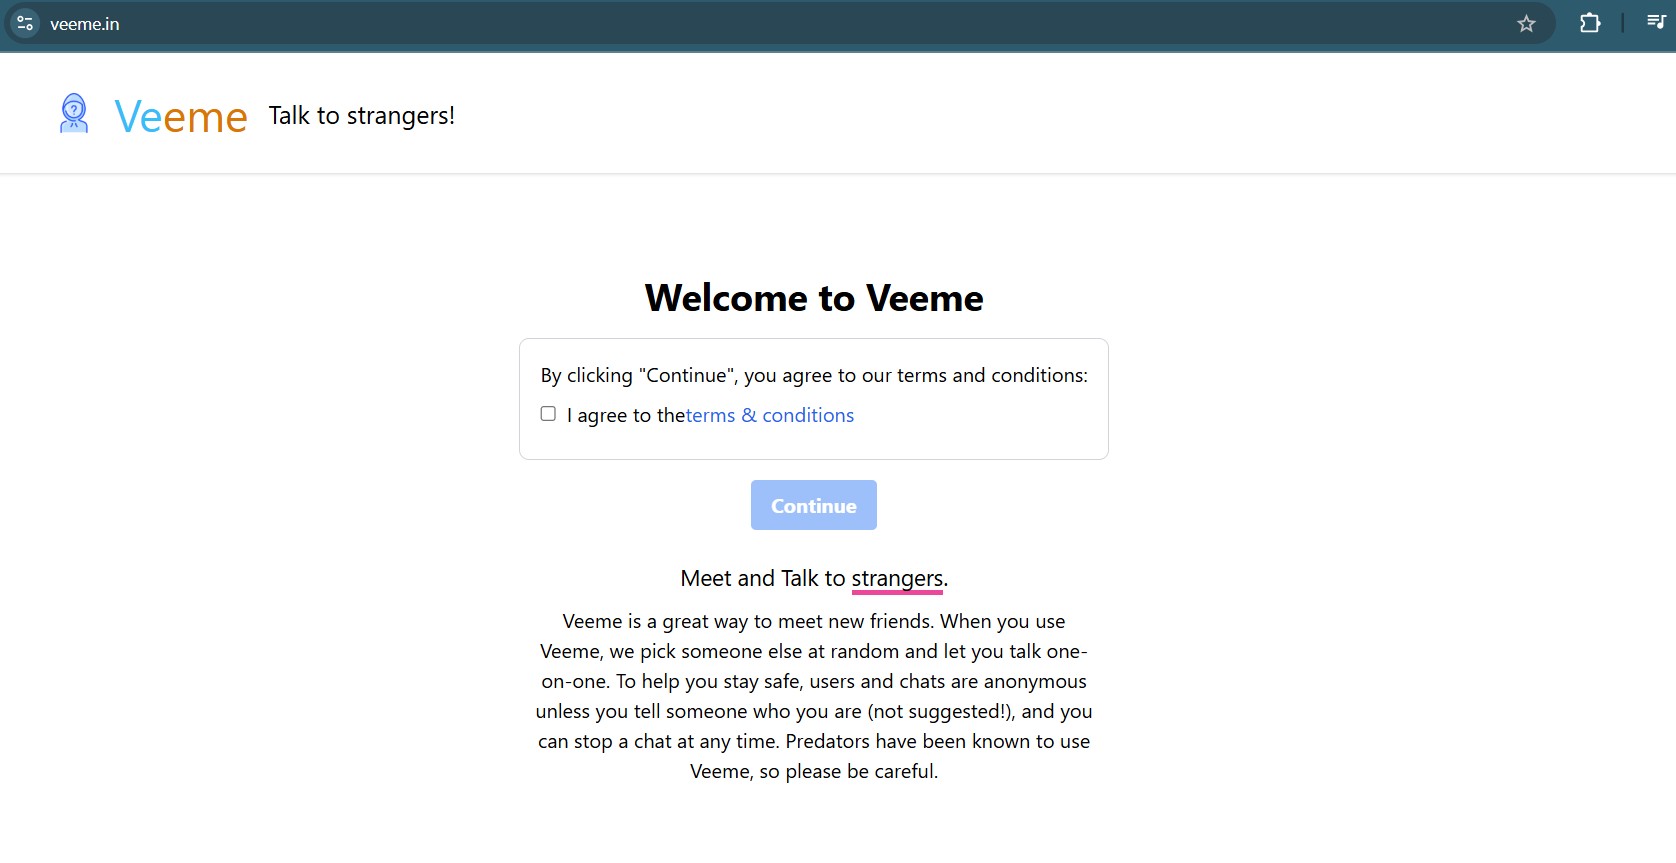Tick the agreement box inside the card
1676x863 pixels.
[548, 413]
